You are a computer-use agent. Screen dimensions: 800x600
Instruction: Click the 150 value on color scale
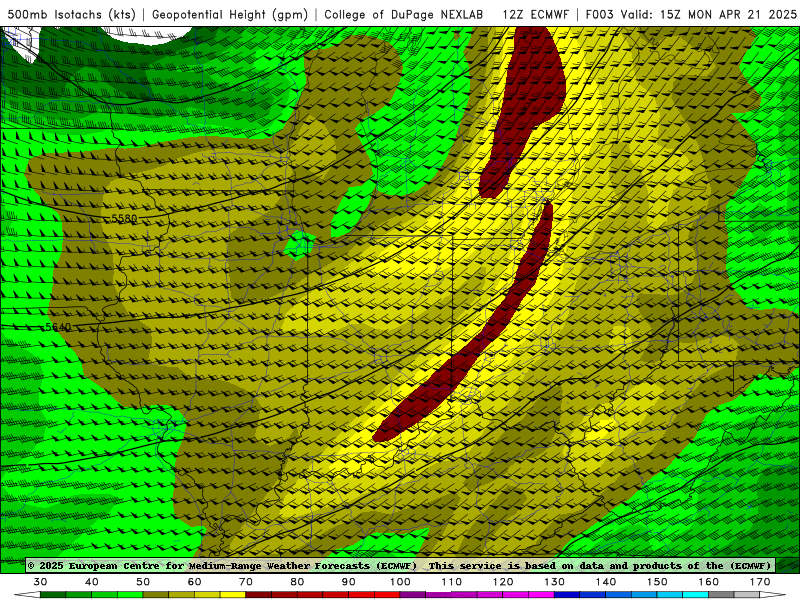coord(658,582)
